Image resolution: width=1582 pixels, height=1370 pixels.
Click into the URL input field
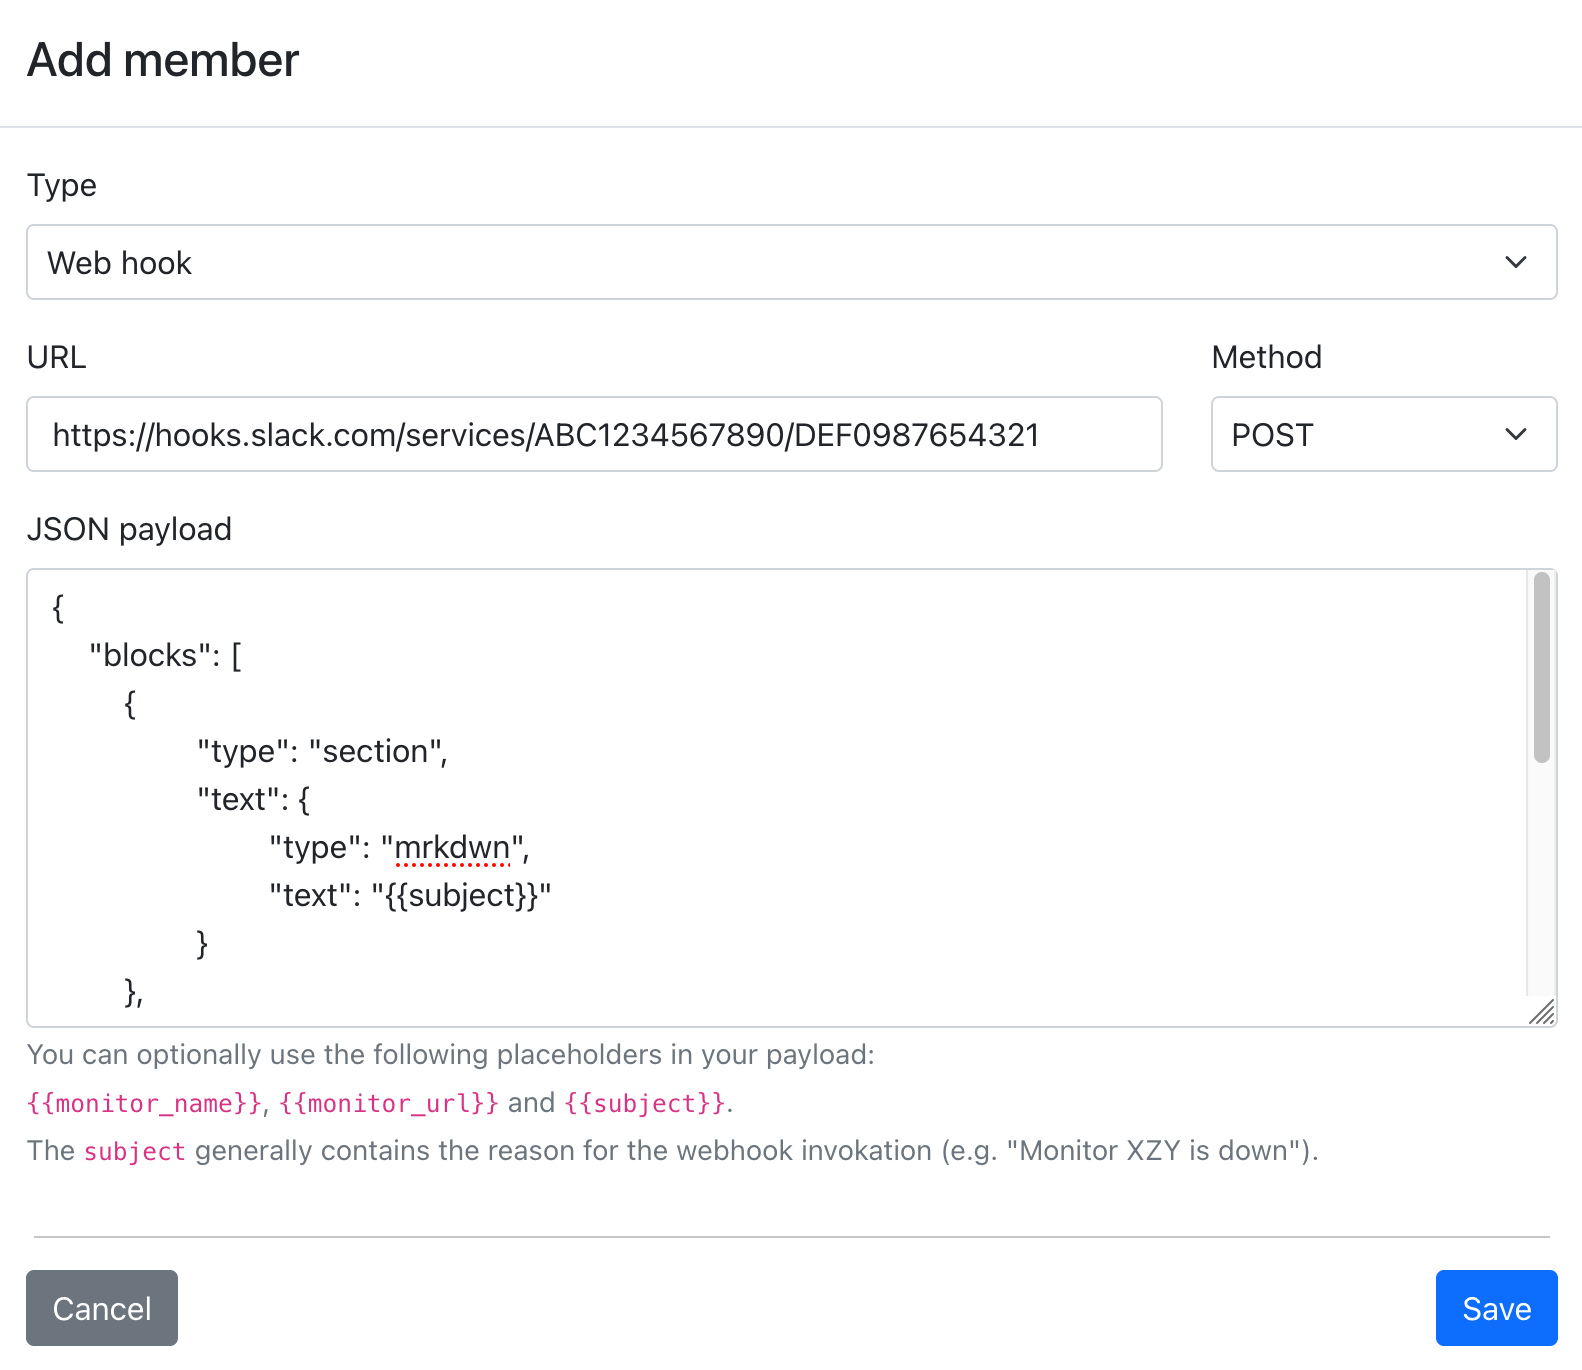tap(594, 434)
